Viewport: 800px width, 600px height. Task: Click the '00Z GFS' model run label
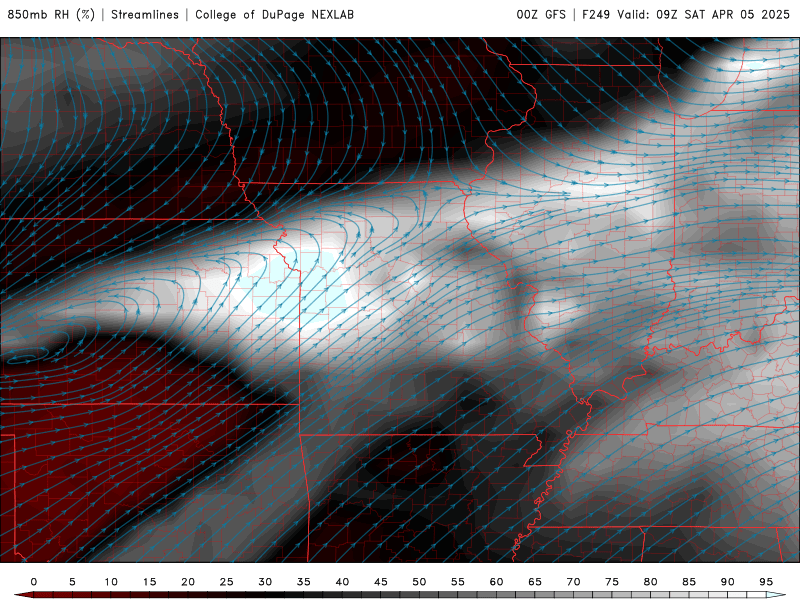(x=541, y=15)
